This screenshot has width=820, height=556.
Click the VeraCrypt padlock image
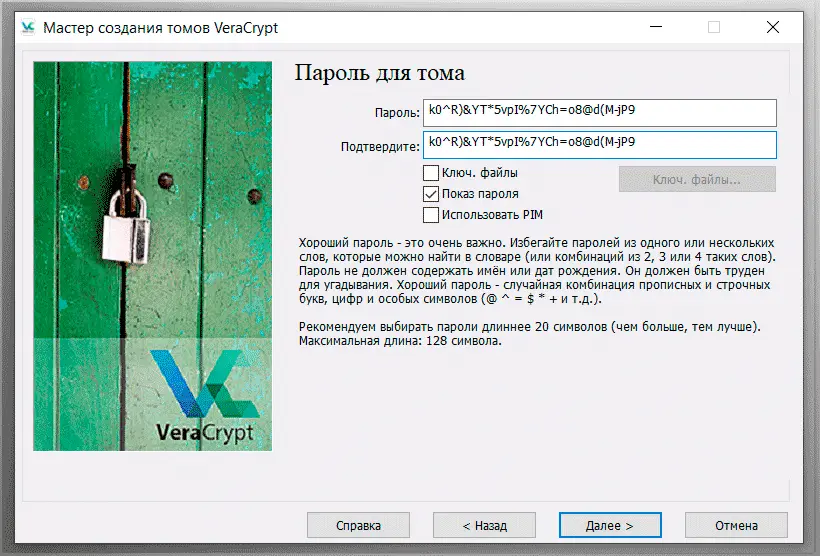[x=153, y=256]
